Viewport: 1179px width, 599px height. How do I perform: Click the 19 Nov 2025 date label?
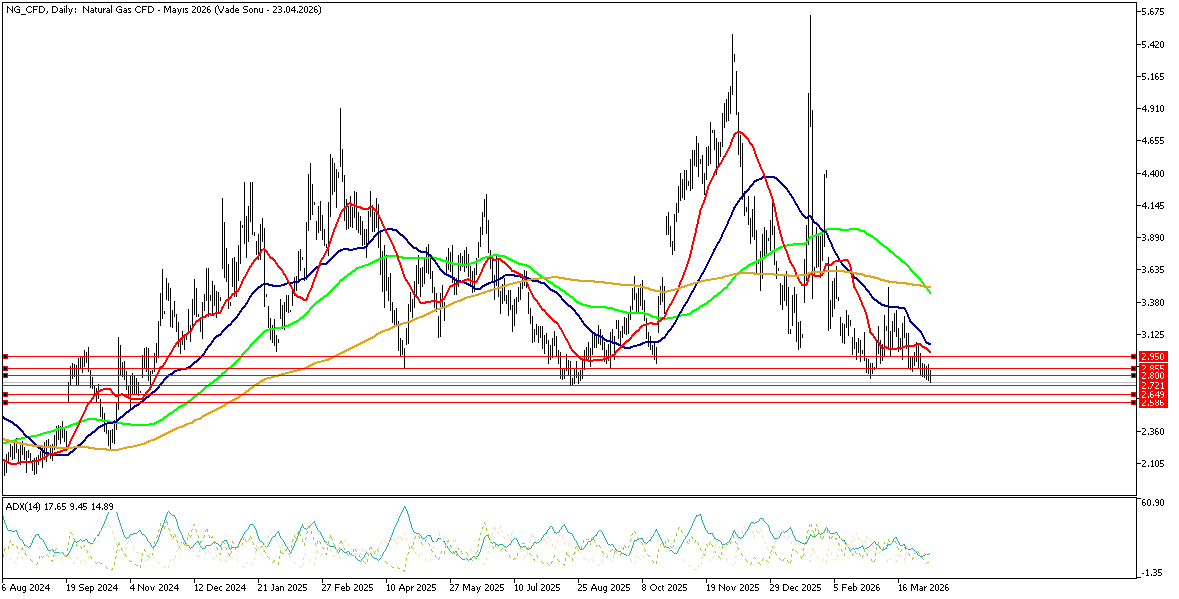point(735,590)
